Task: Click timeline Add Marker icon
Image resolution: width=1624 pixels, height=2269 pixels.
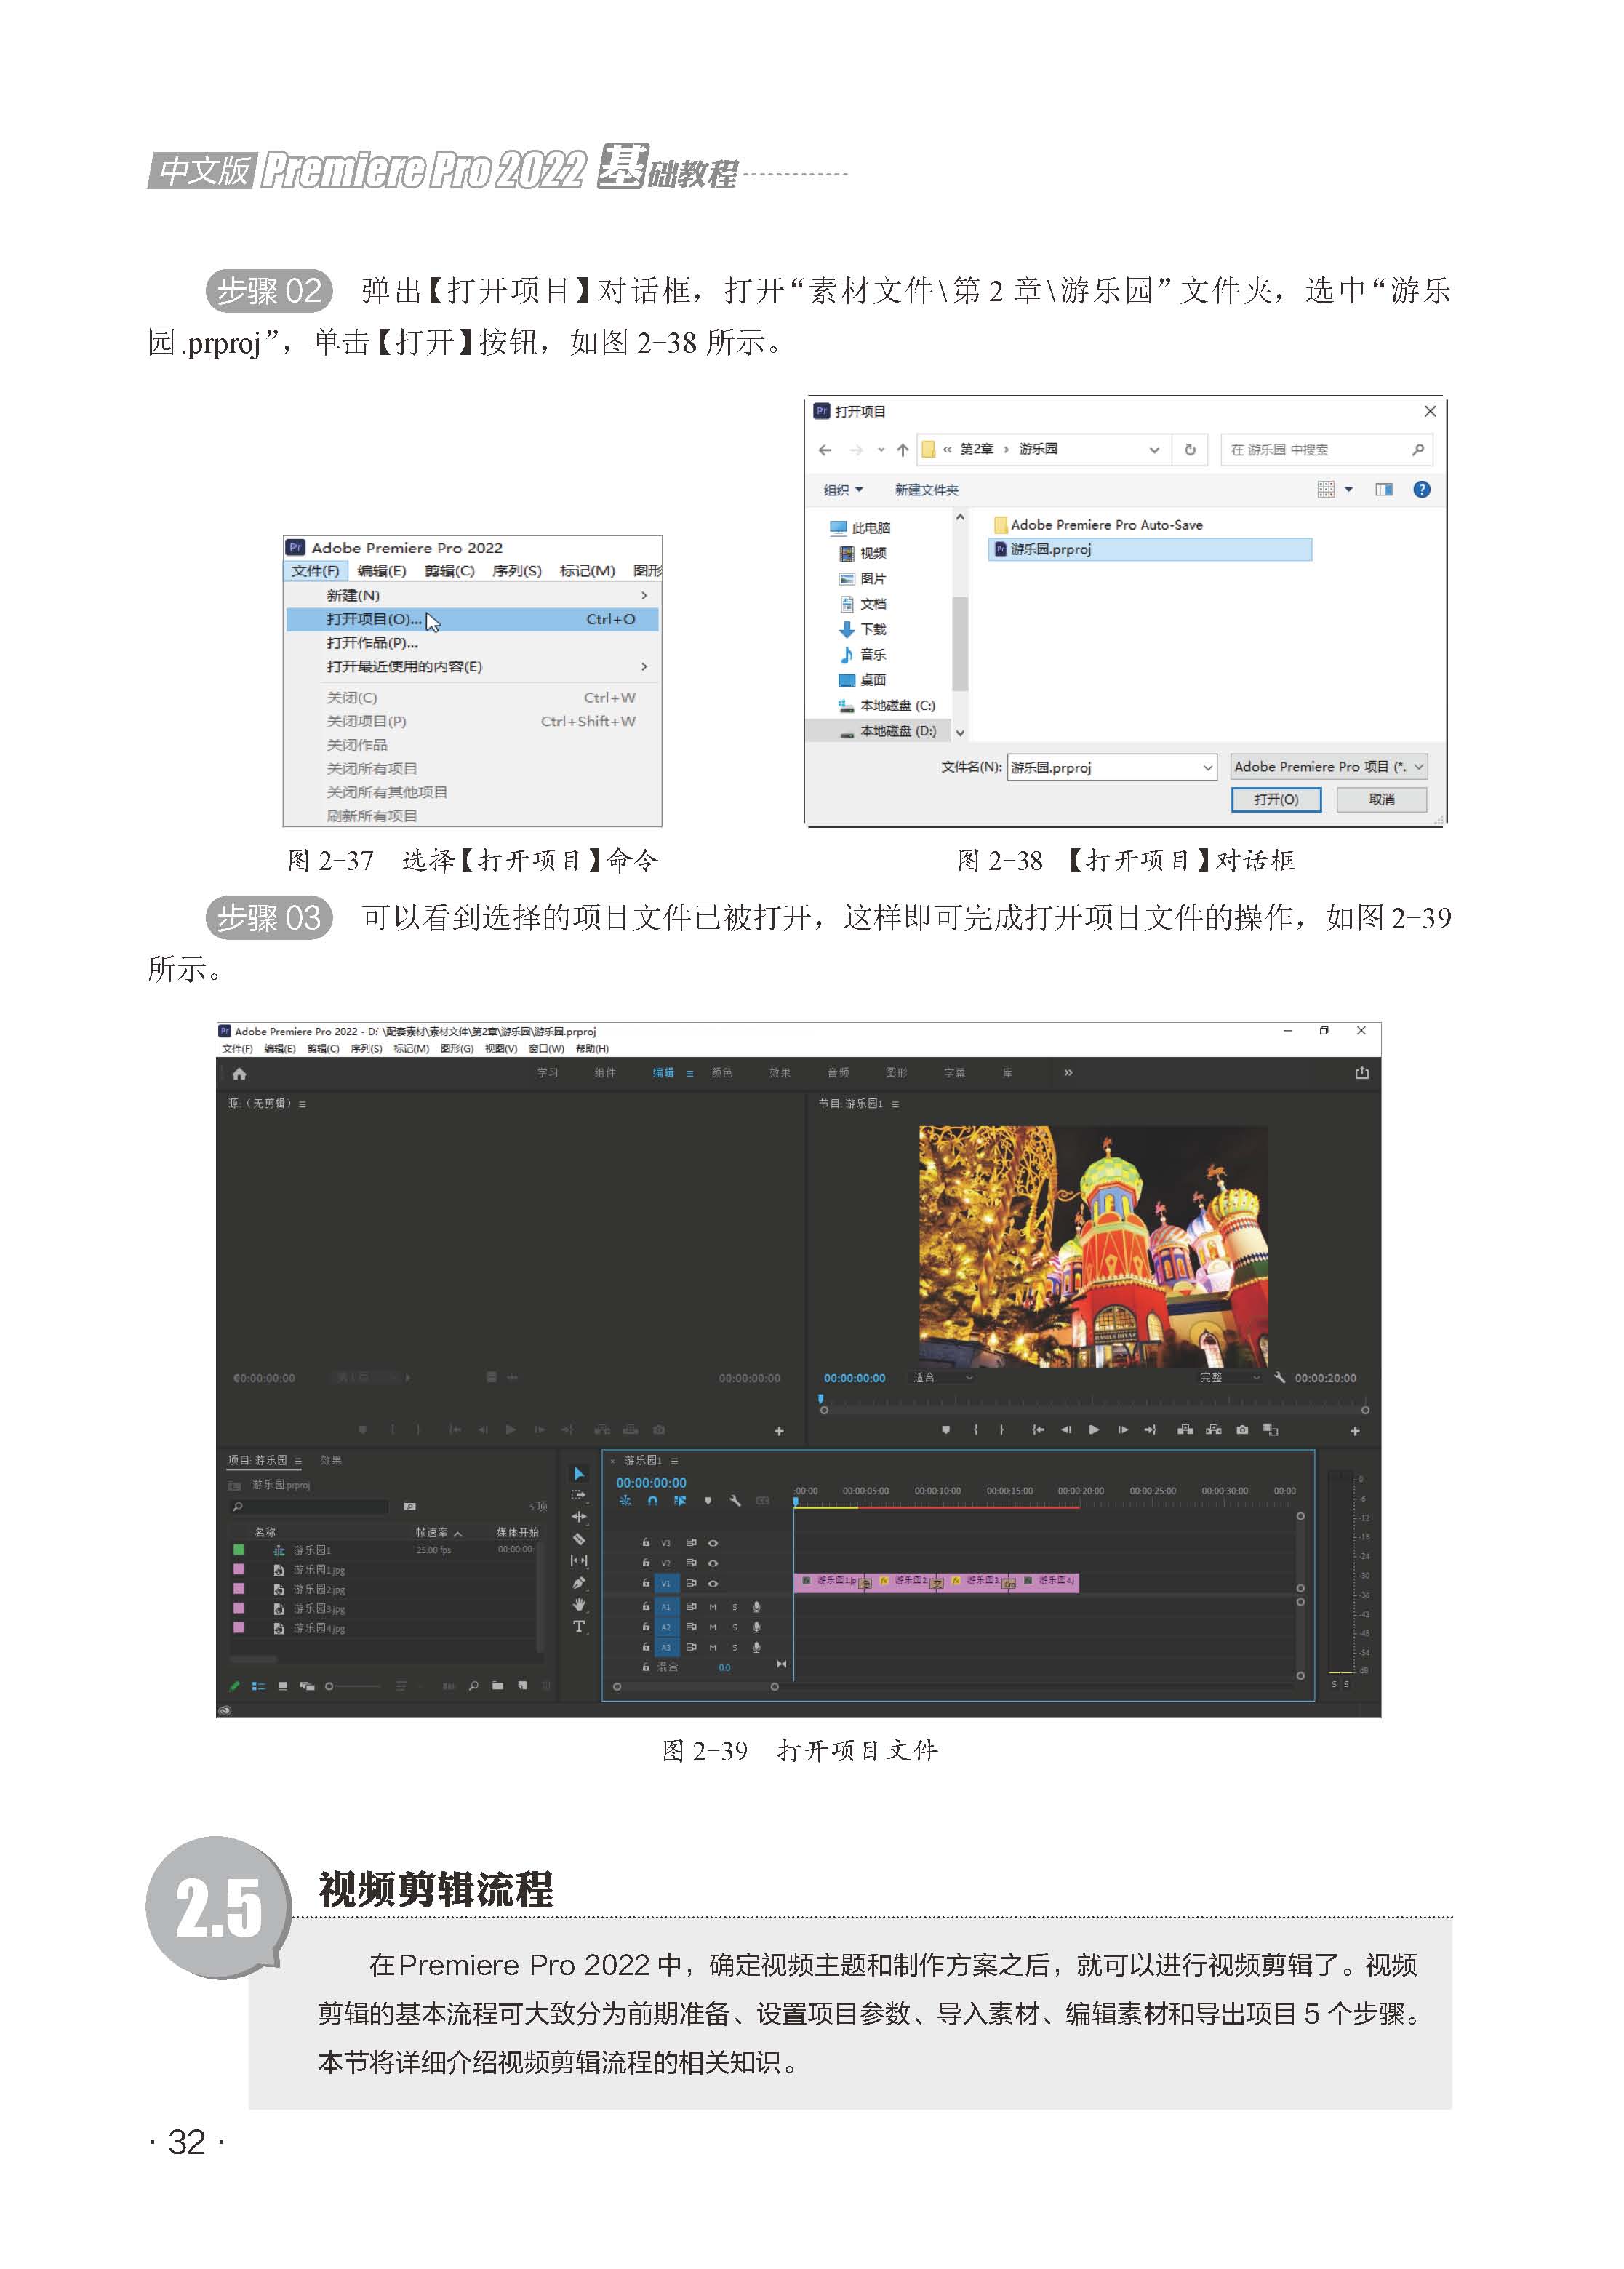Action: tap(708, 1500)
